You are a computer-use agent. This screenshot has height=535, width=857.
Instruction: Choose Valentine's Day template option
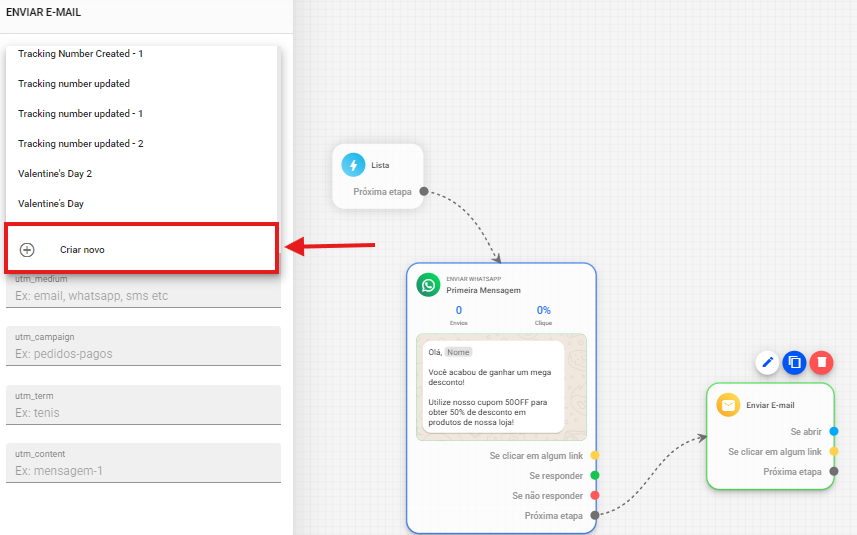pyautogui.click(x=51, y=204)
